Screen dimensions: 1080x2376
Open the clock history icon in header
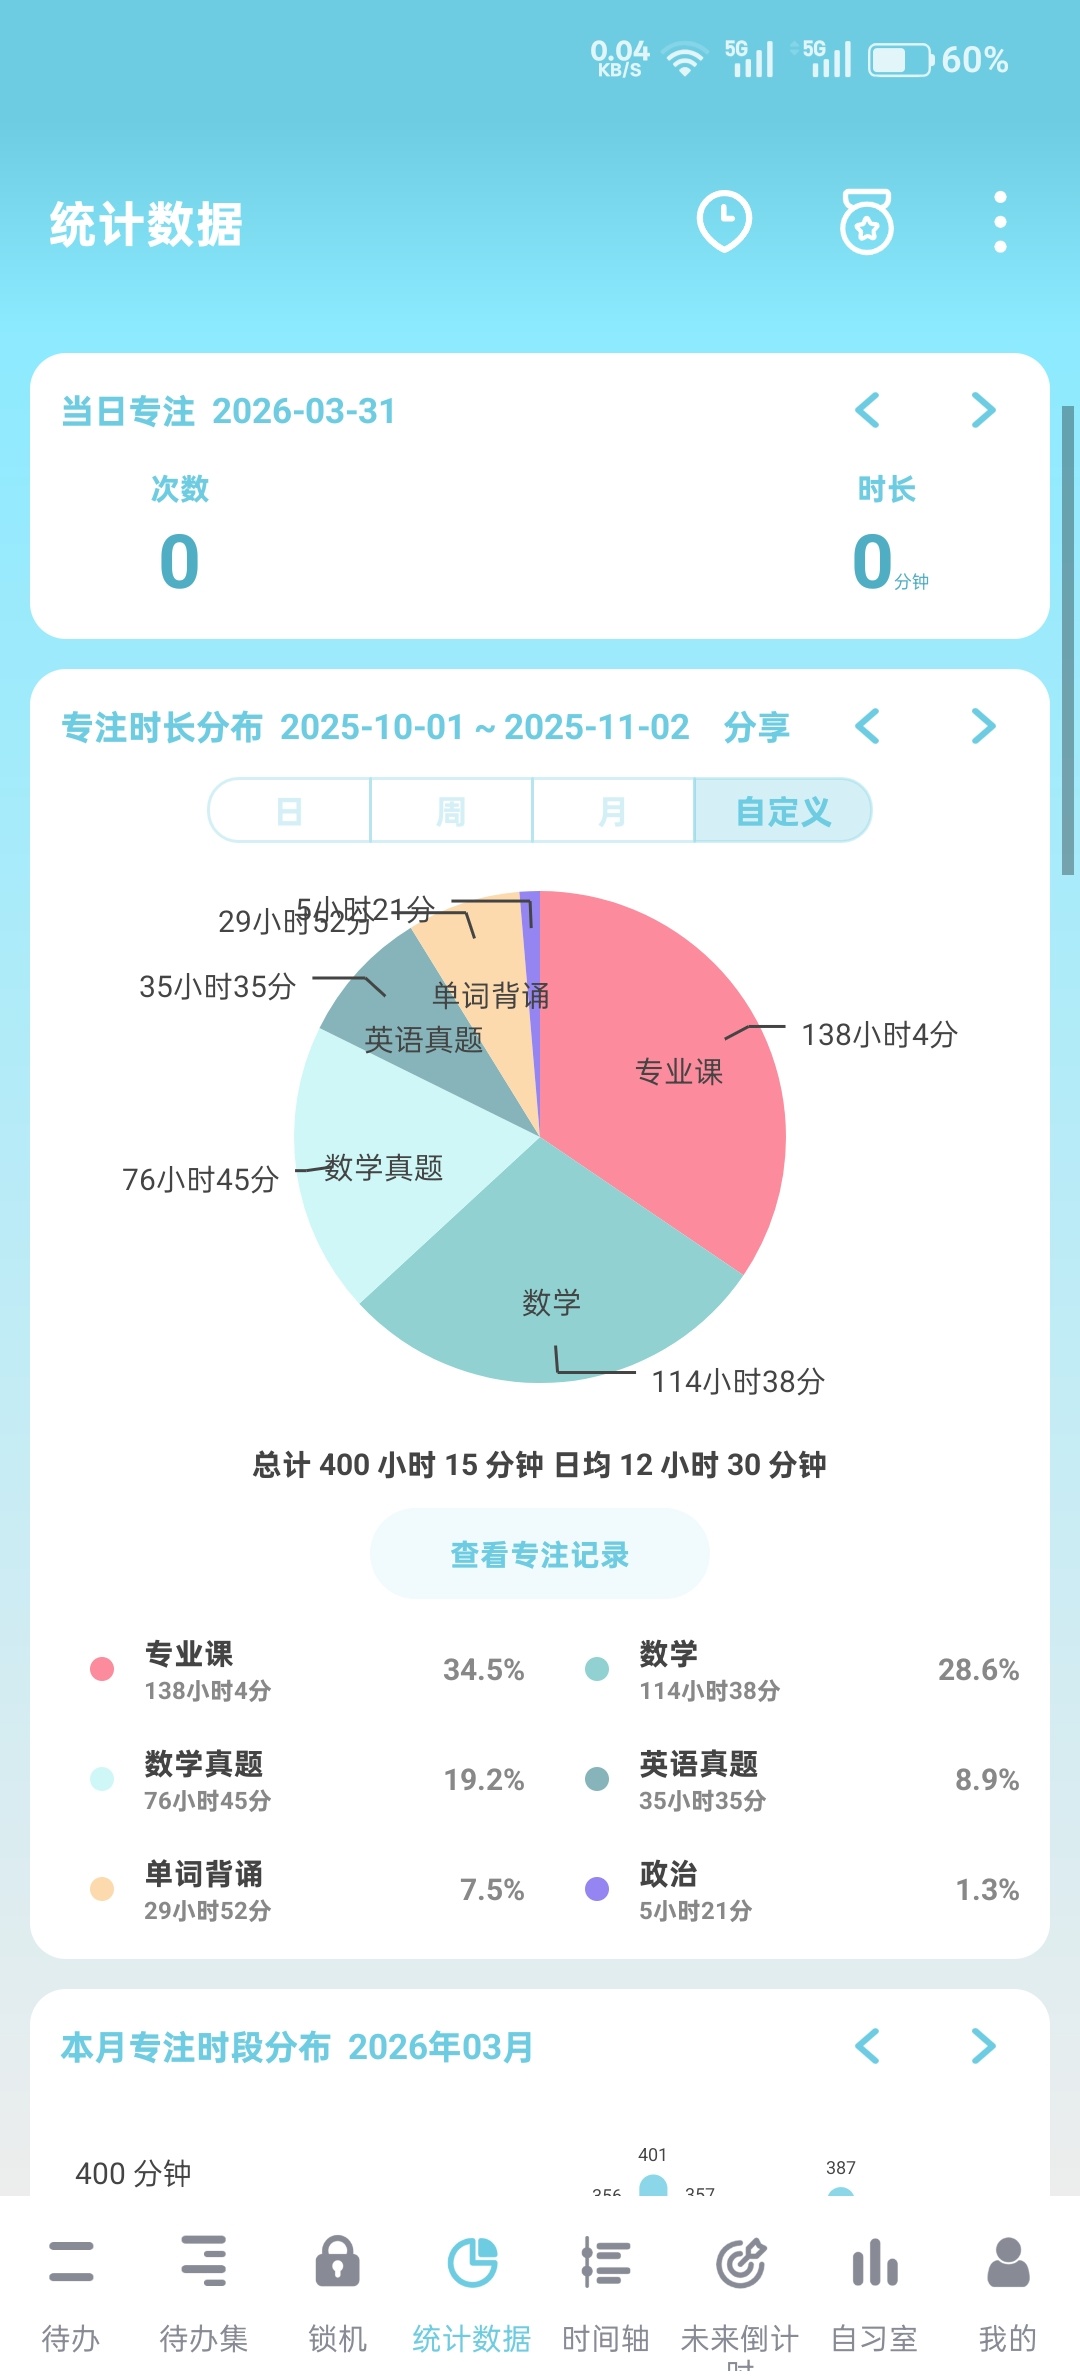(724, 221)
